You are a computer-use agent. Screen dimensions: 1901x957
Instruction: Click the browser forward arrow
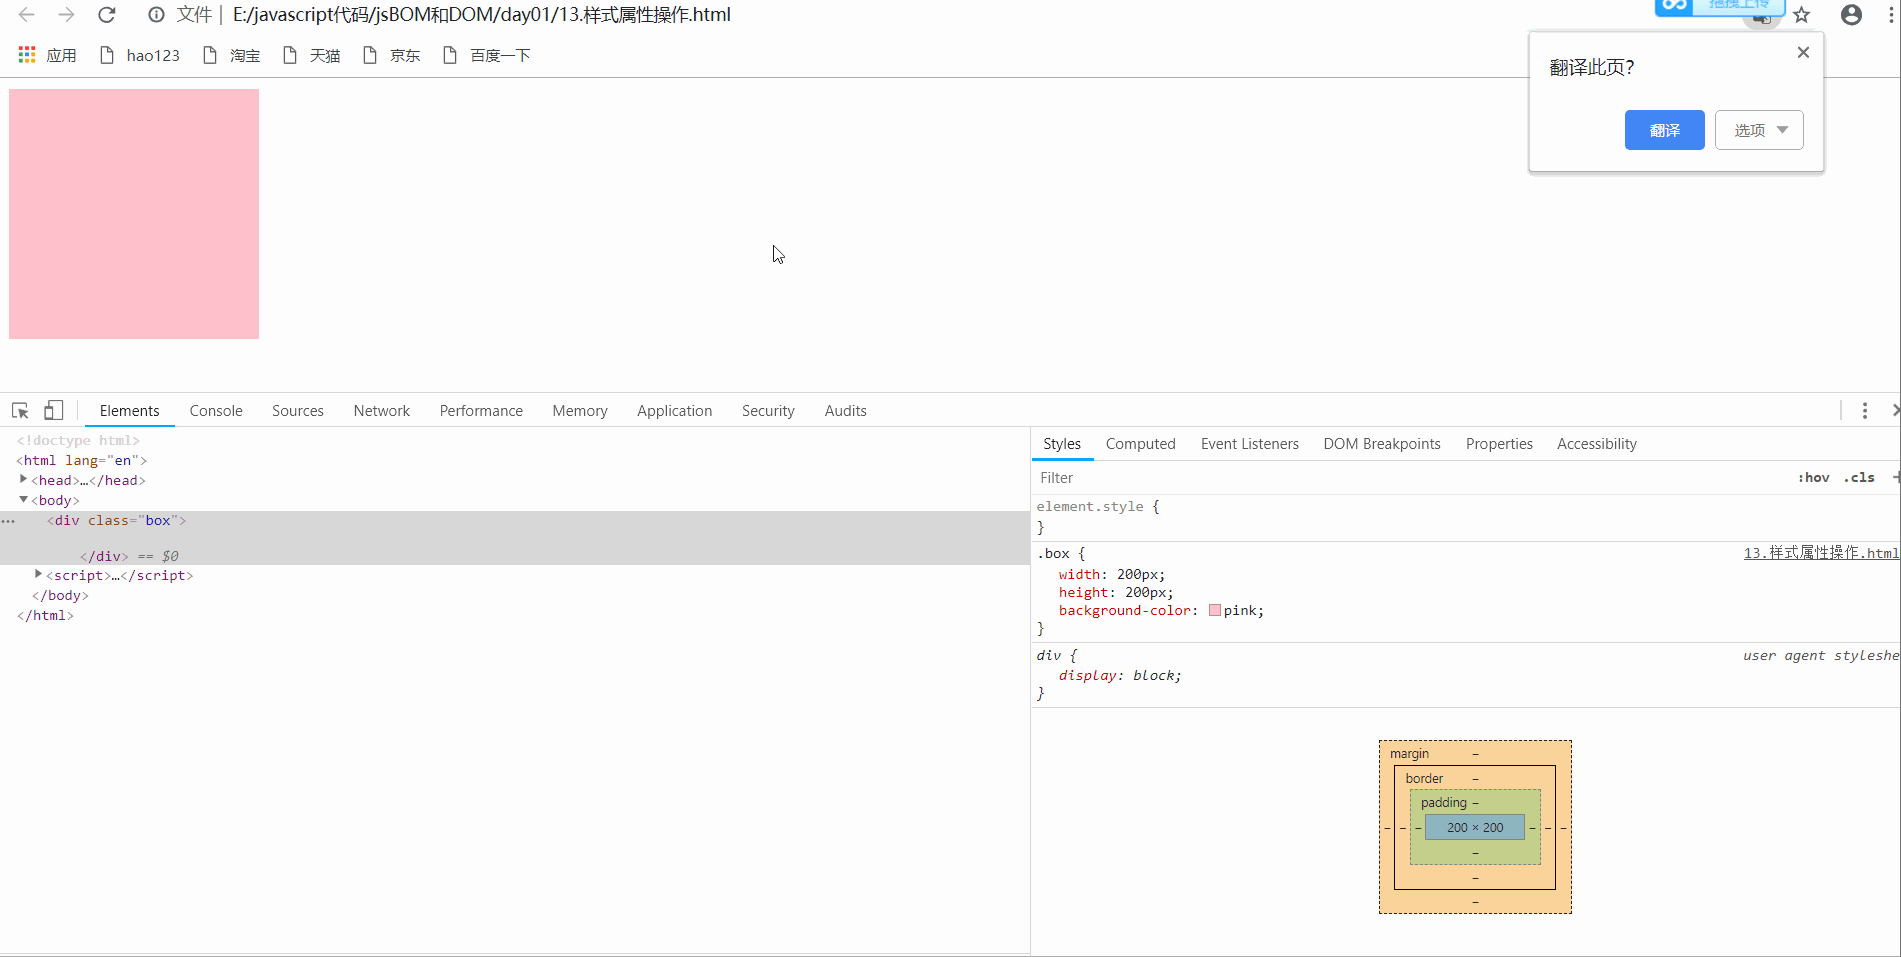point(66,15)
